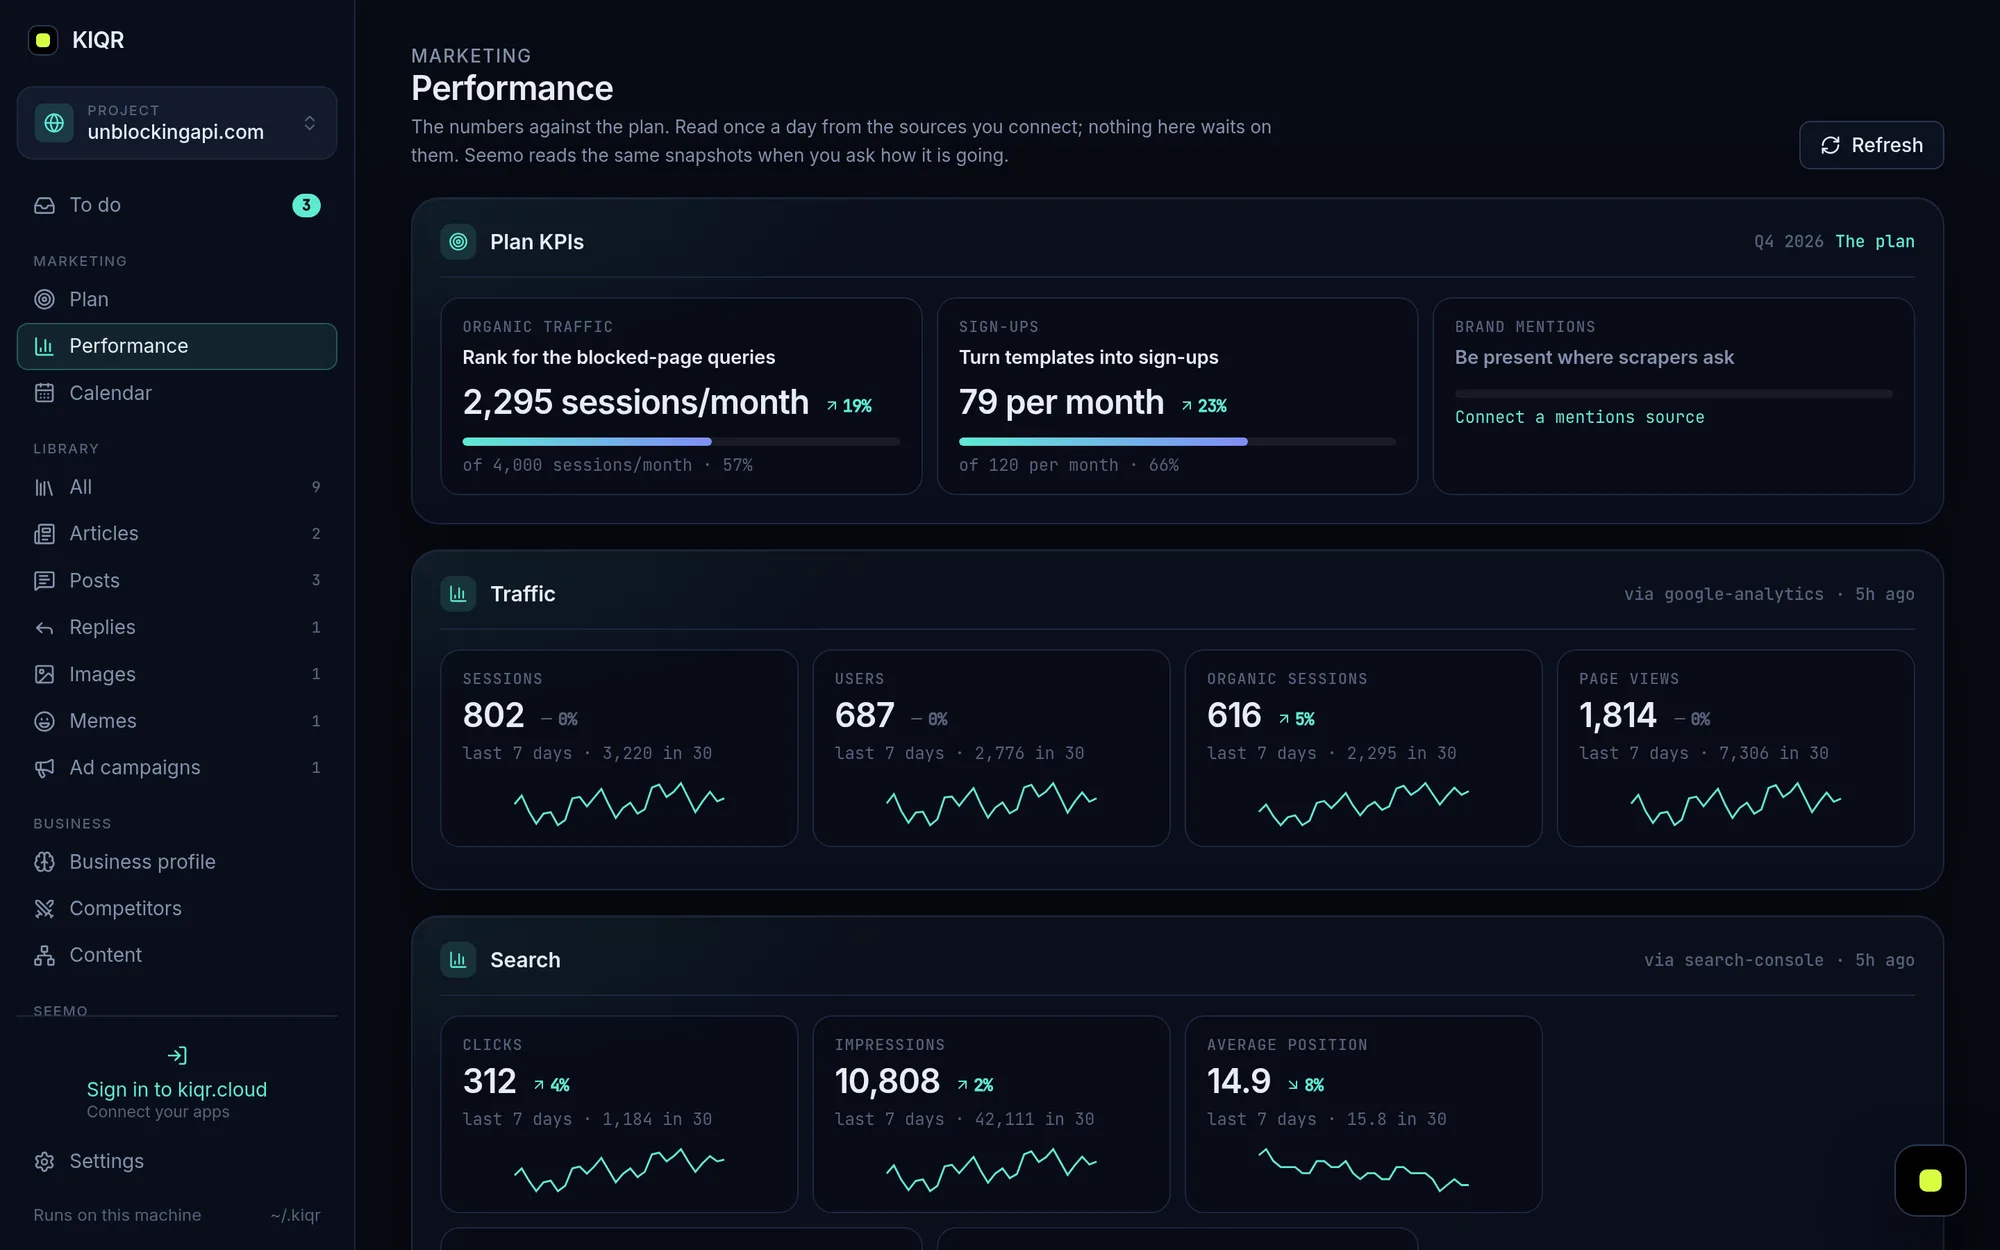The width and height of the screenshot is (2000, 1250).
Task: Click the Impressions value 10,808
Action: point(887,1081)
